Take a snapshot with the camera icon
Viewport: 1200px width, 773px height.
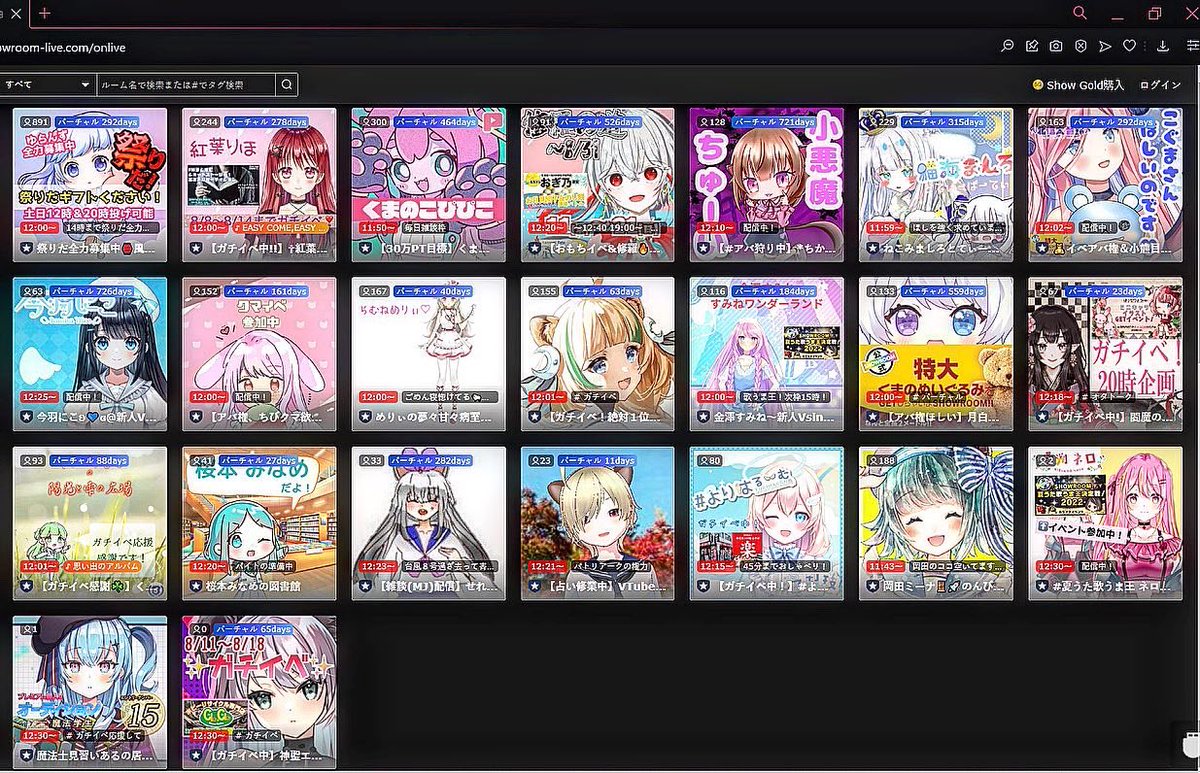(1056, 46)
